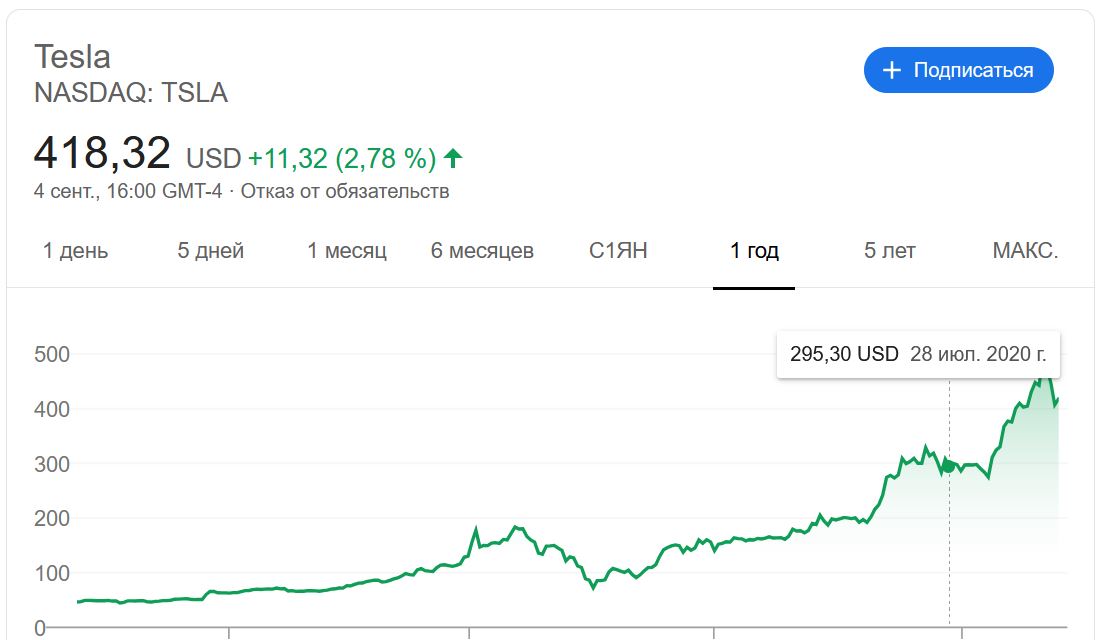Click the 295,30 USD tooltip box
Viewport: 1099px width, 640px height.
(917, 354)
